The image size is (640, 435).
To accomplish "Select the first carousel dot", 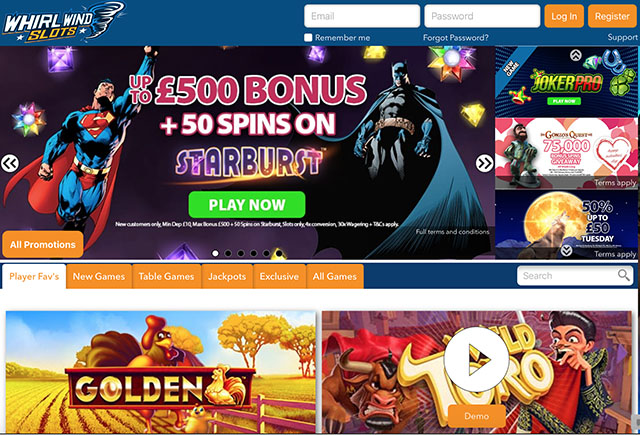I will coord(215,253).
